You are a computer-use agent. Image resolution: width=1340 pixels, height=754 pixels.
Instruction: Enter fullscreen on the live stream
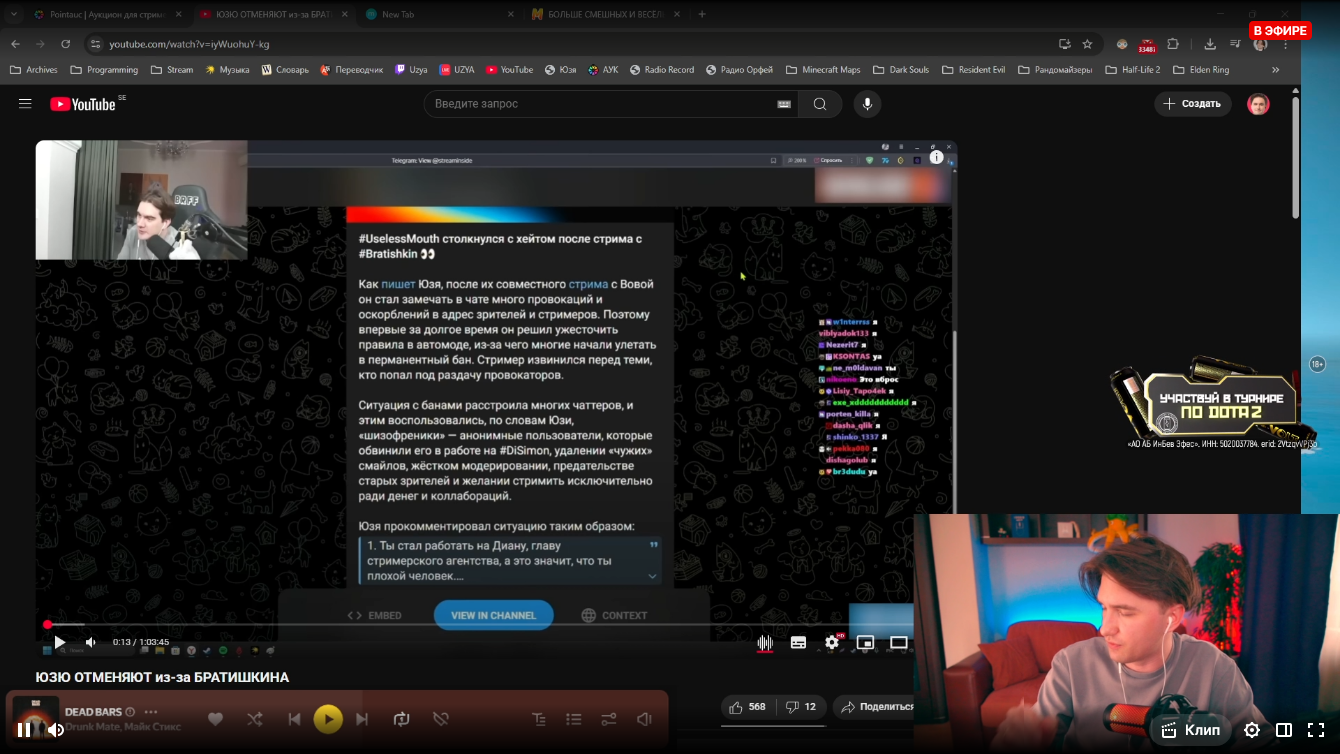tap(1316, 730)
